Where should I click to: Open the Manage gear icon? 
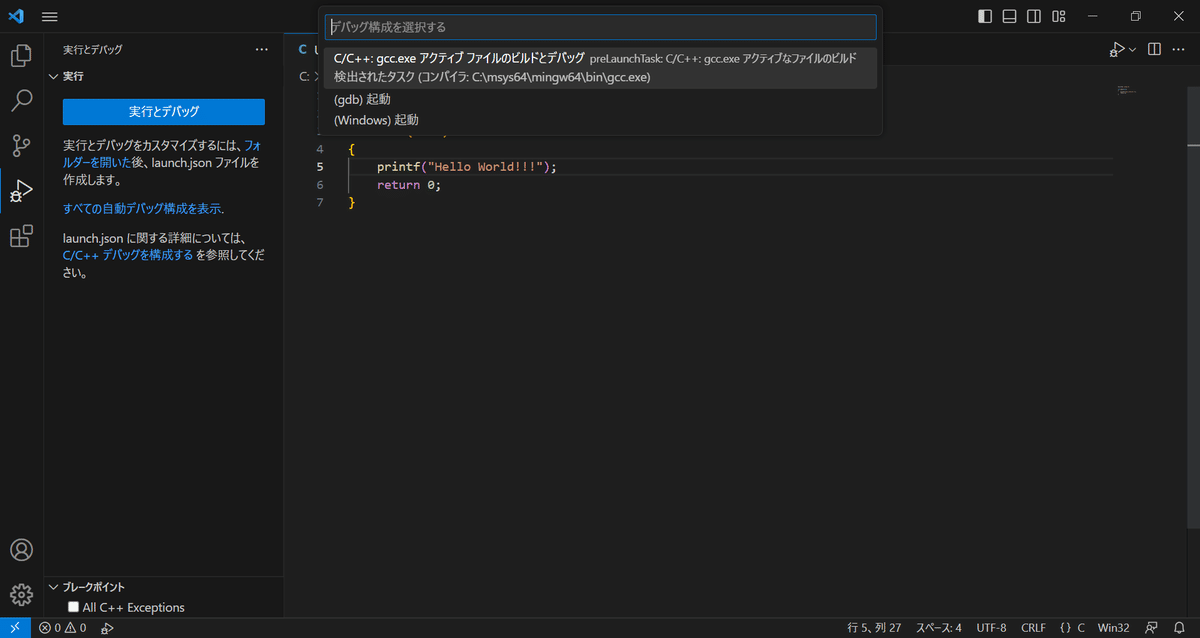(21, 594)
